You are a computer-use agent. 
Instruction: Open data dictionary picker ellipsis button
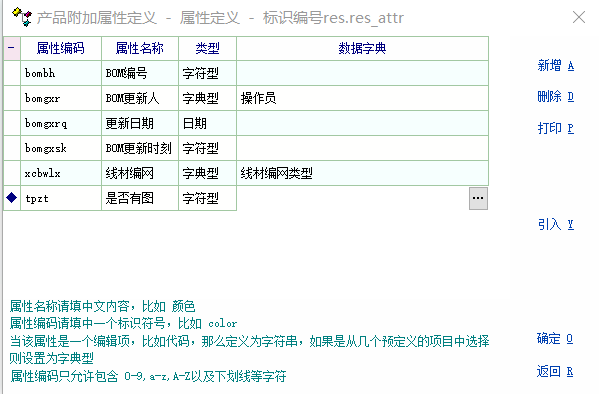pyautogui.click(x=478, y=198)
